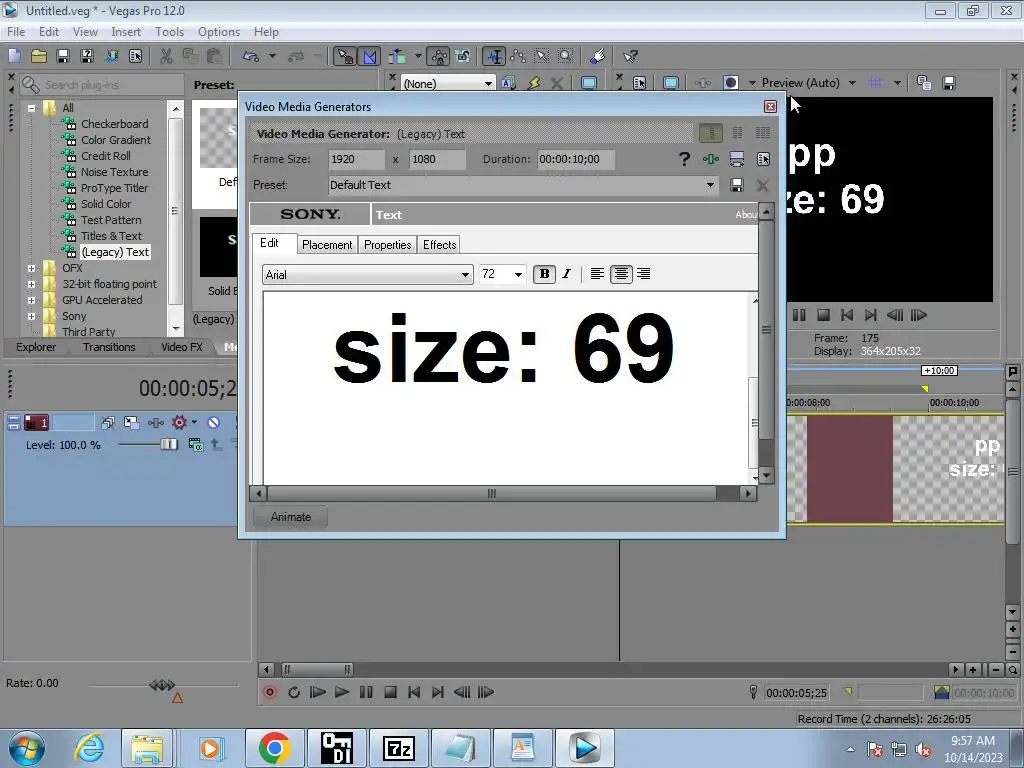
Task: Click the Record button in transport bar
Action: click(270, 692)
